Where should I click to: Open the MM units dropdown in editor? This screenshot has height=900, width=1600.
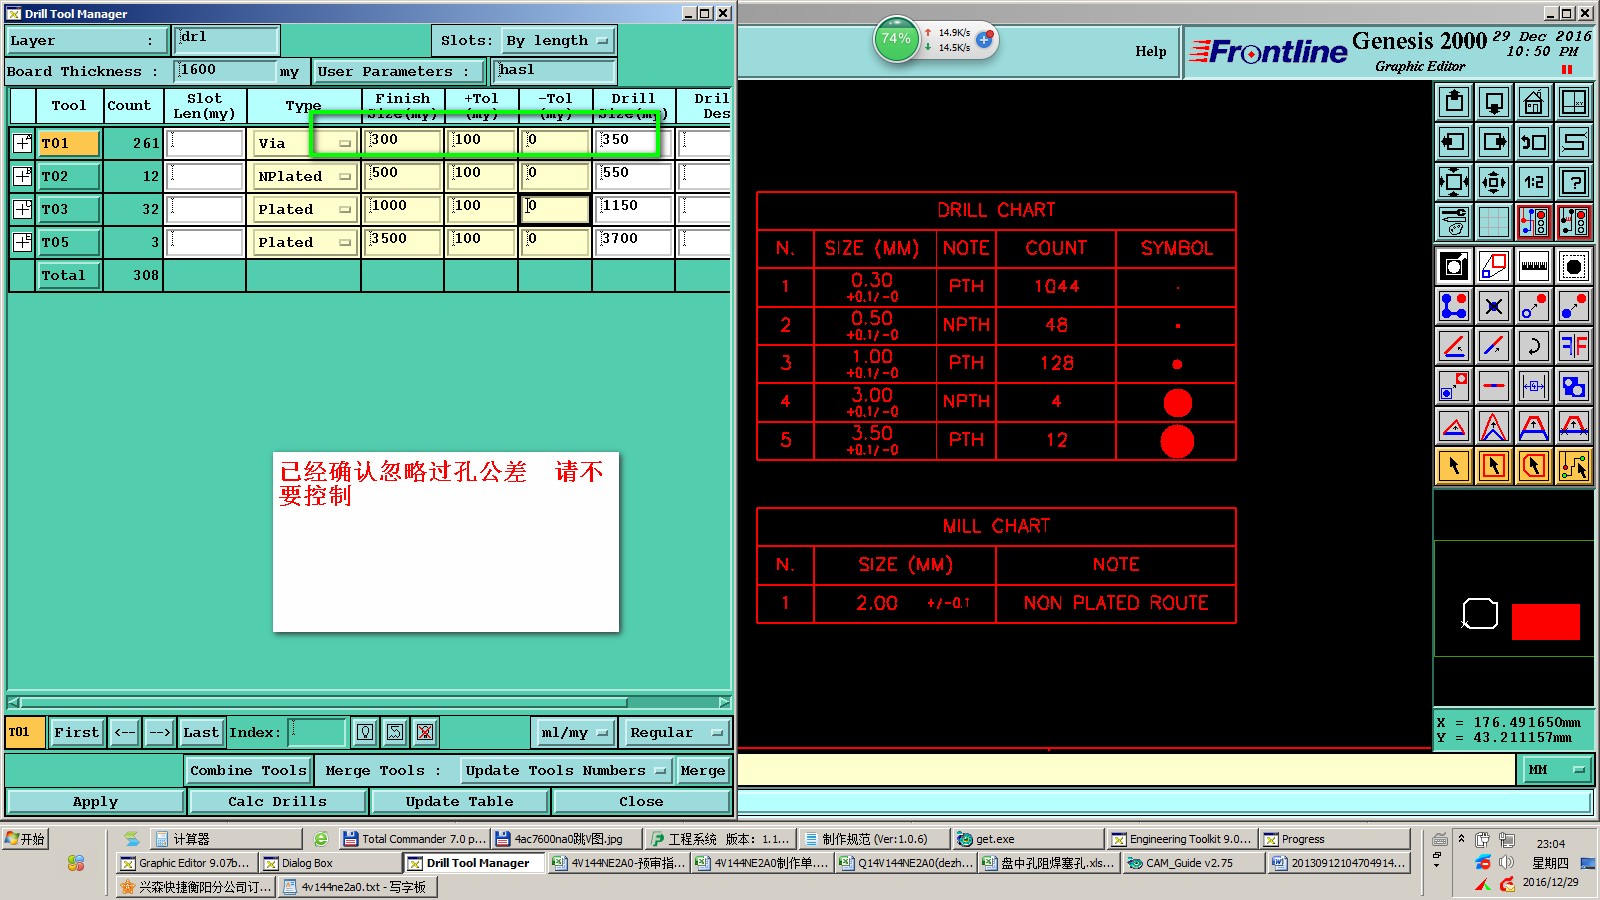point(1556,770)
